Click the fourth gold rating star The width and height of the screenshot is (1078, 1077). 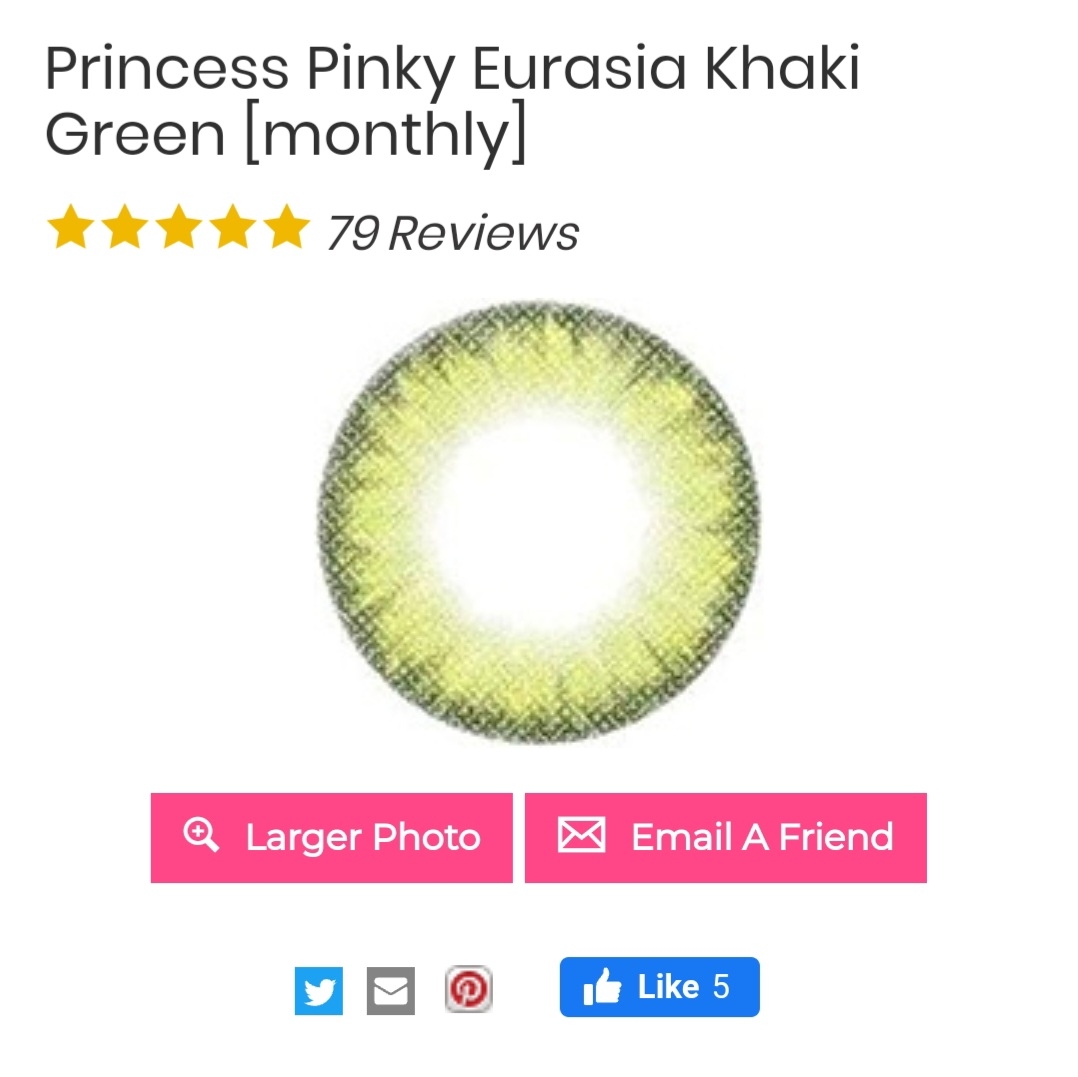click(233, 225)
